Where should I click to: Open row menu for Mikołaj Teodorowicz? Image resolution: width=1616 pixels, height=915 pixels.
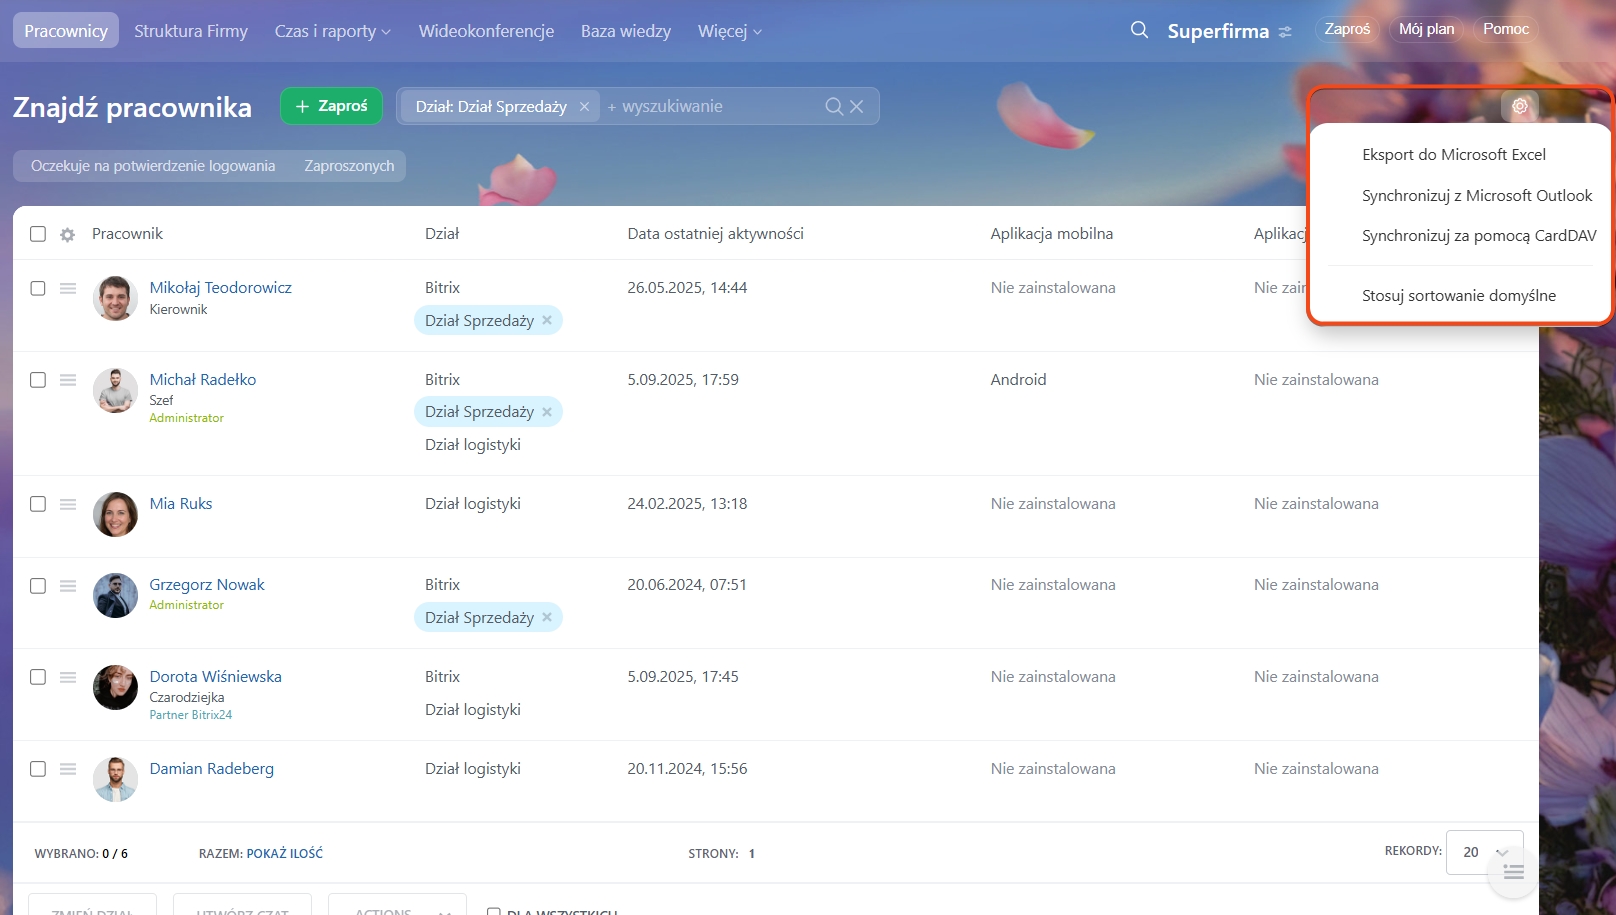tap(68, 288)
